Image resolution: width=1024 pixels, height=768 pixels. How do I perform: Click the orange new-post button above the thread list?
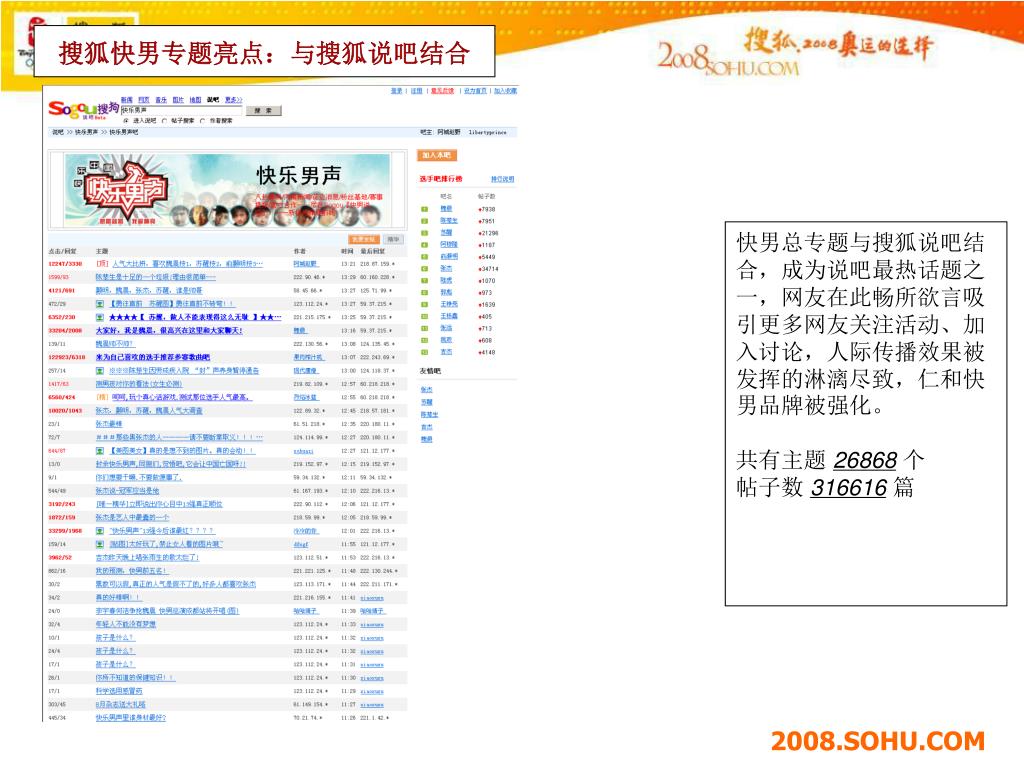[x=364, y=240]
